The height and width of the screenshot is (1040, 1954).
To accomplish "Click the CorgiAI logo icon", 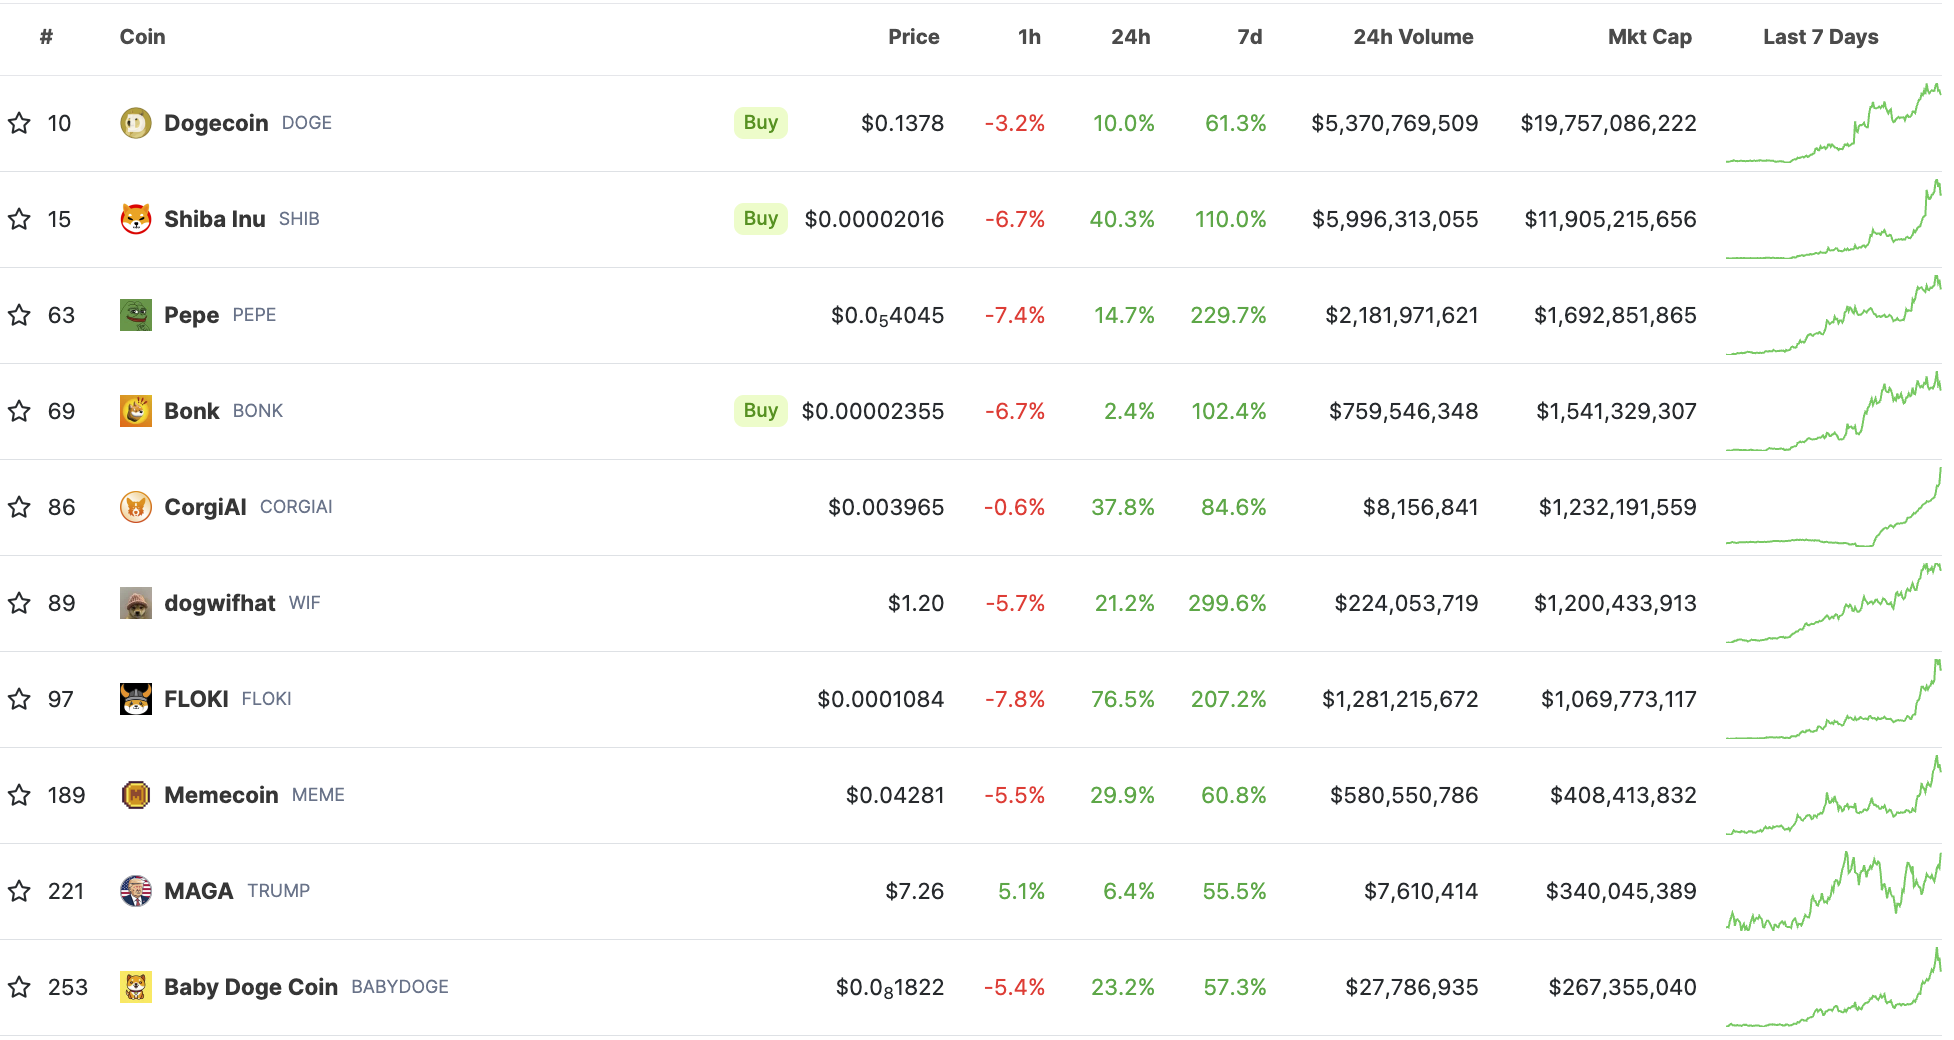I will [x=136, y=507].
